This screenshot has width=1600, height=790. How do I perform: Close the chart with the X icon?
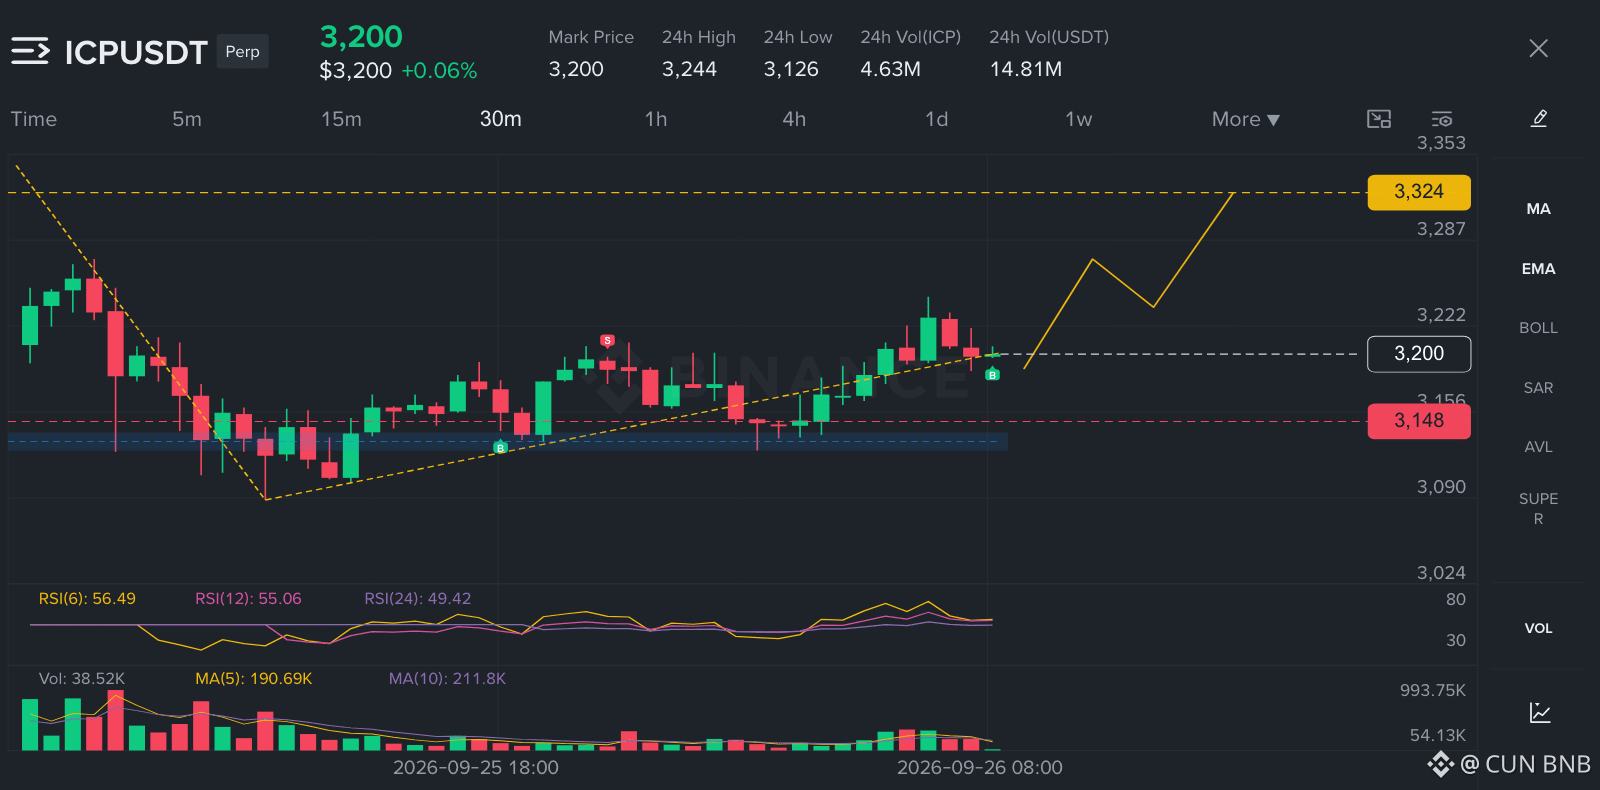pos(1538,48)
